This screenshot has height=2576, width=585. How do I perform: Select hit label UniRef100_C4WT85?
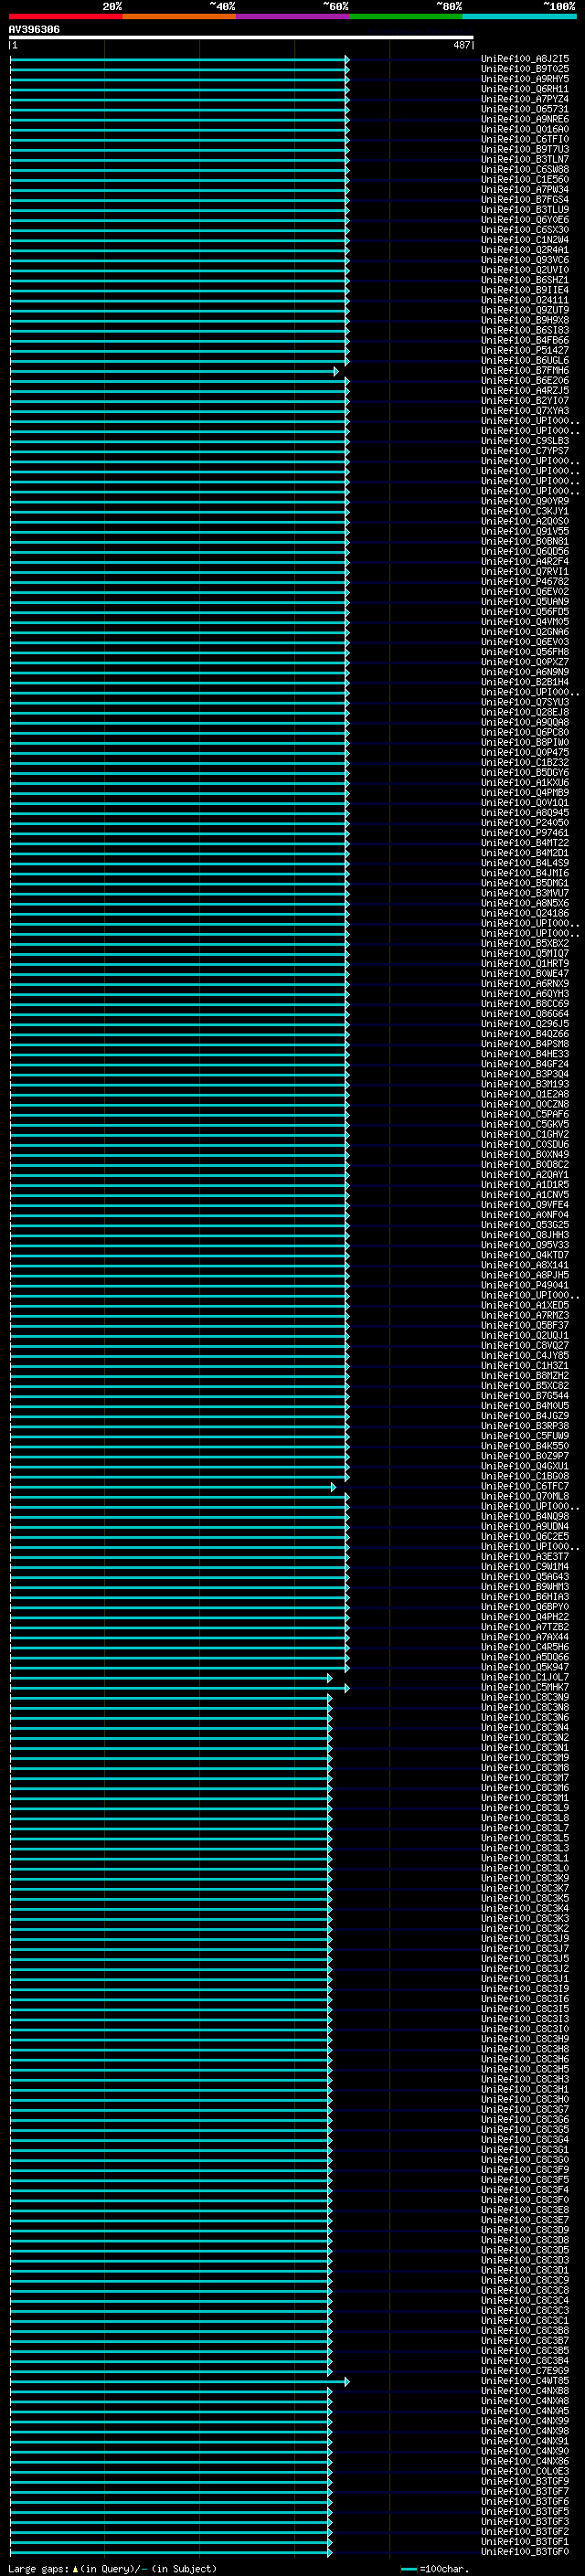[525, 2380]
